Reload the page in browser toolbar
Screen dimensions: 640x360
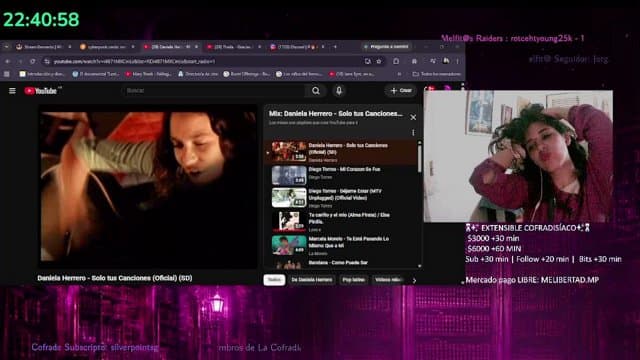(x=33, y=61)
